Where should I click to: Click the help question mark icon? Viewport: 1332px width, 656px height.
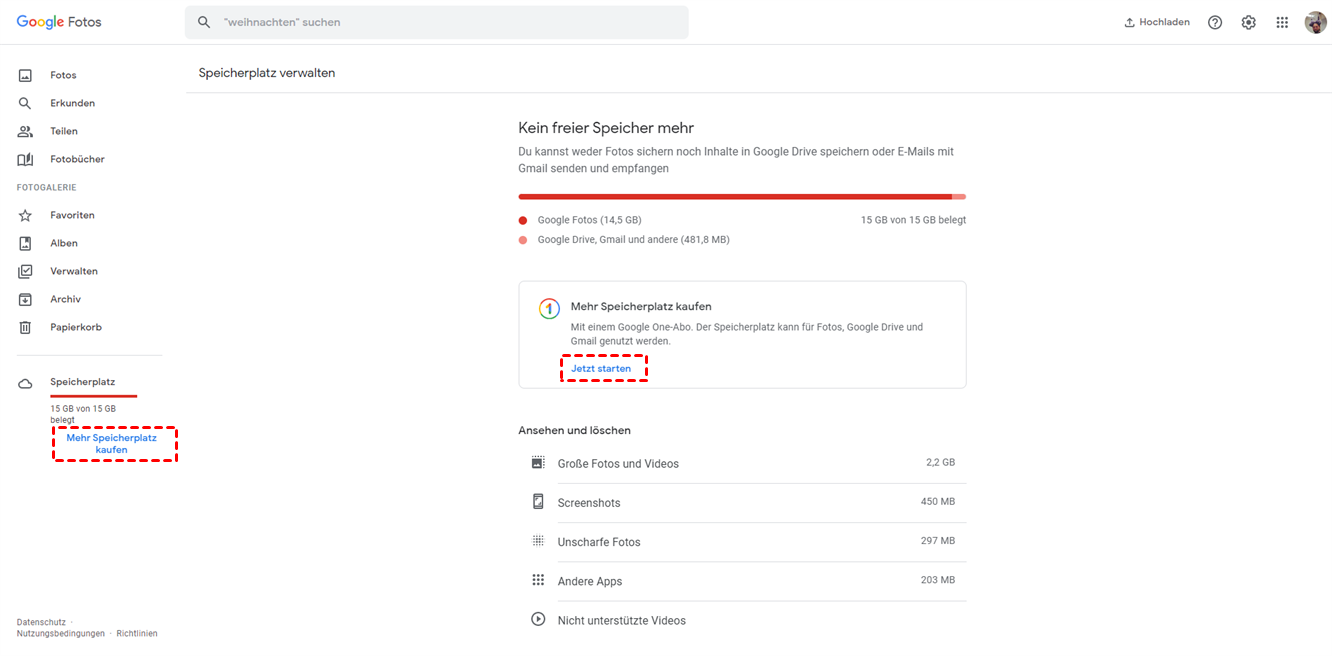point(1215,22)
